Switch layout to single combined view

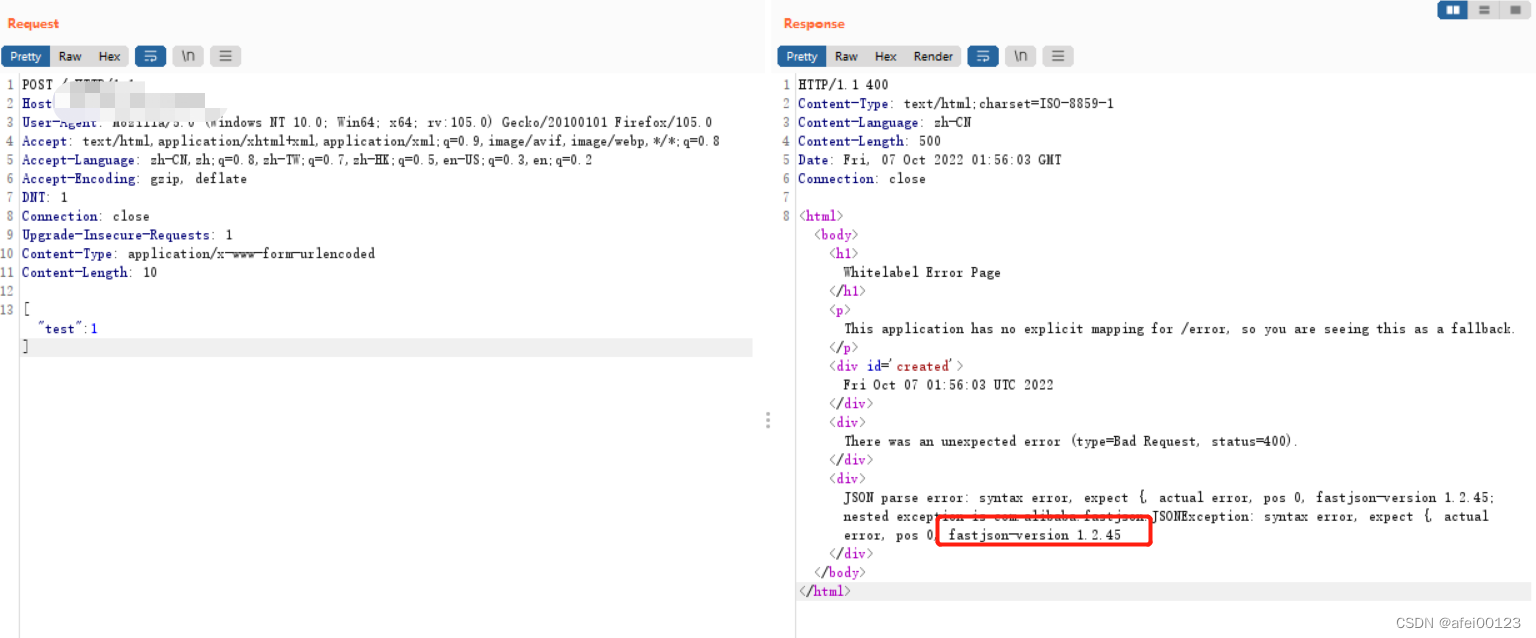pyautogui.click(x=1513, y=9)
